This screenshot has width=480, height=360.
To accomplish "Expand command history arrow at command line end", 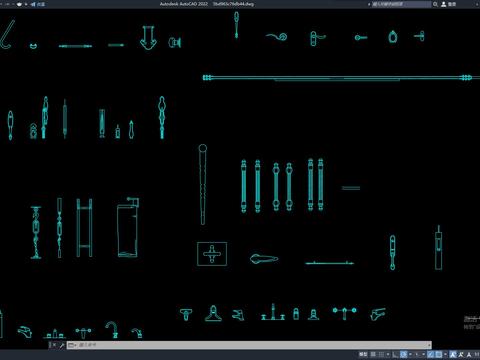I will [x=429, y=345].
